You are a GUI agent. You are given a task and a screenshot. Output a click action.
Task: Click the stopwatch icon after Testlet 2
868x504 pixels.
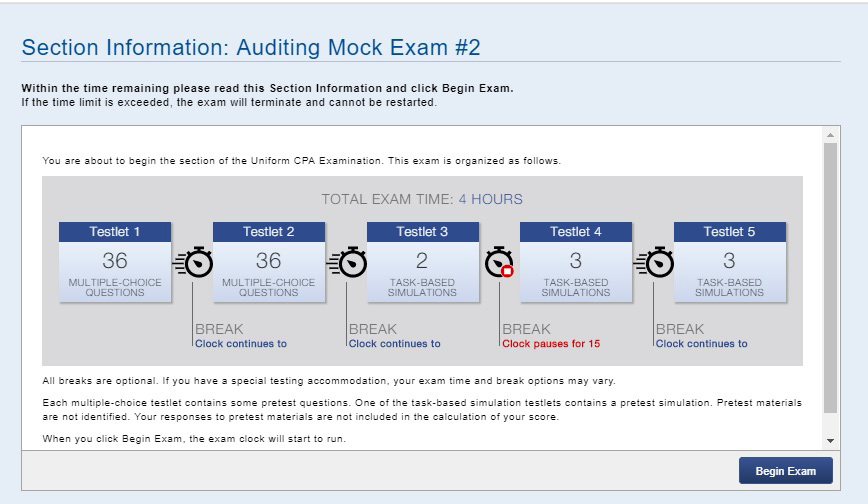click(351, 262)
